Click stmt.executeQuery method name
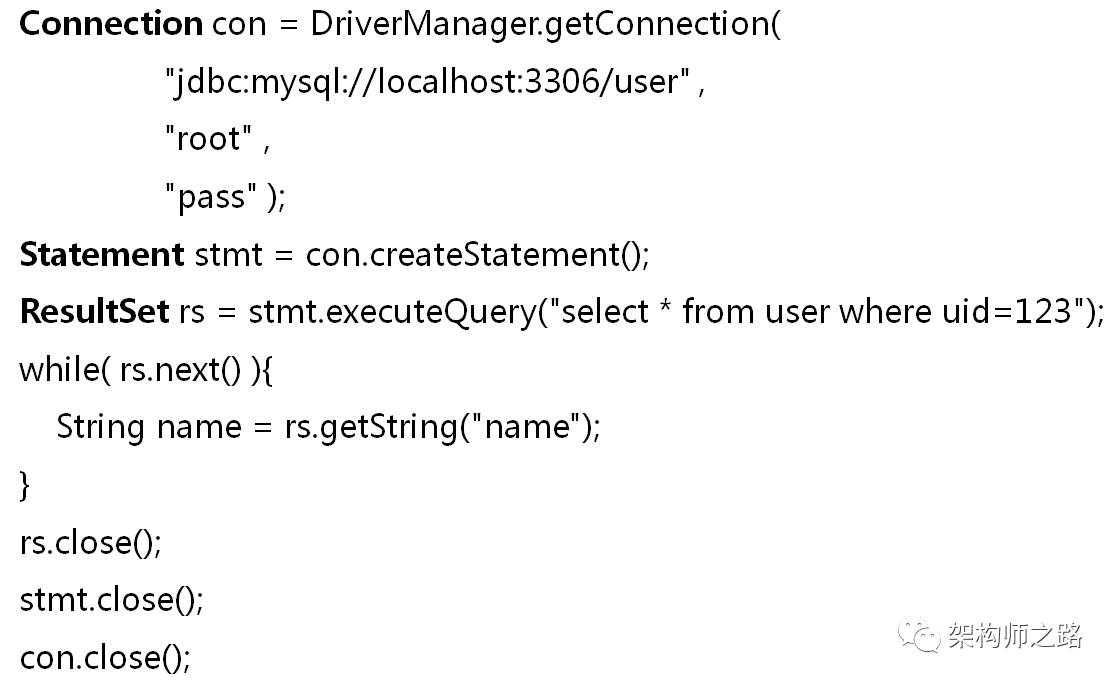Image resolution: width=1119 pixels, height=685 pixels. click(x=393, y=312)
